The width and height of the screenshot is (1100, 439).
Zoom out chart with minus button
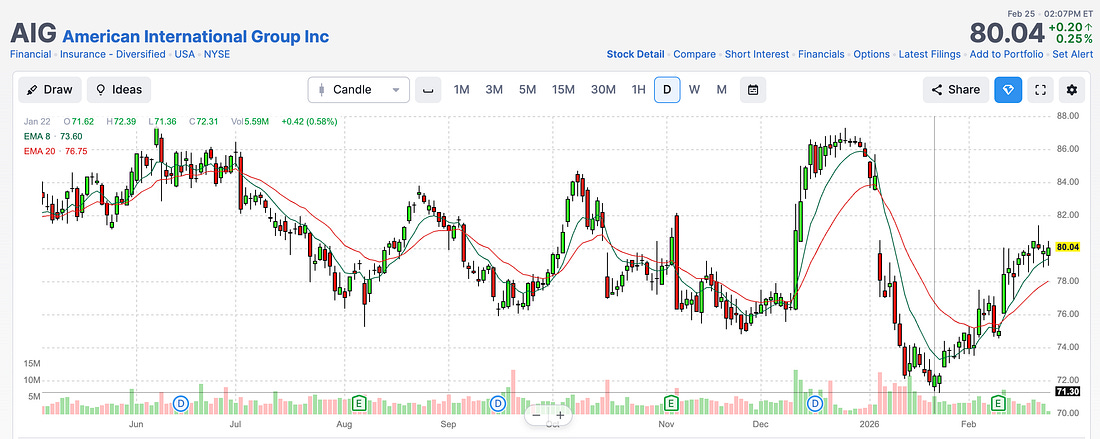pyautogui.click(x=537, y=415)
